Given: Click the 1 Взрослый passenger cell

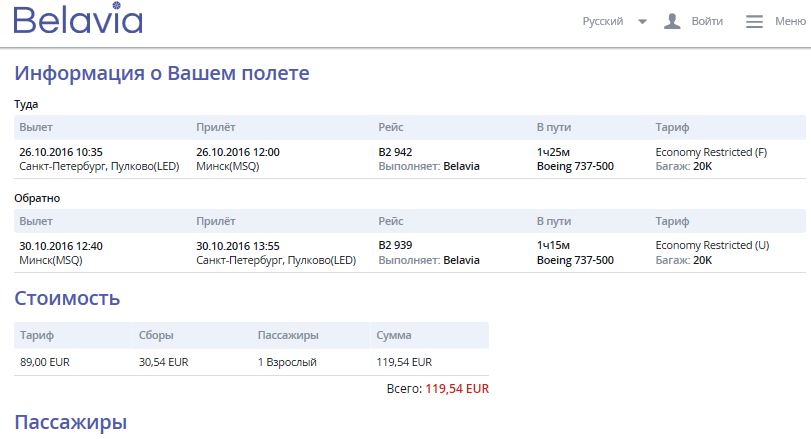Looking at the screenshot, I should (287, 362).
